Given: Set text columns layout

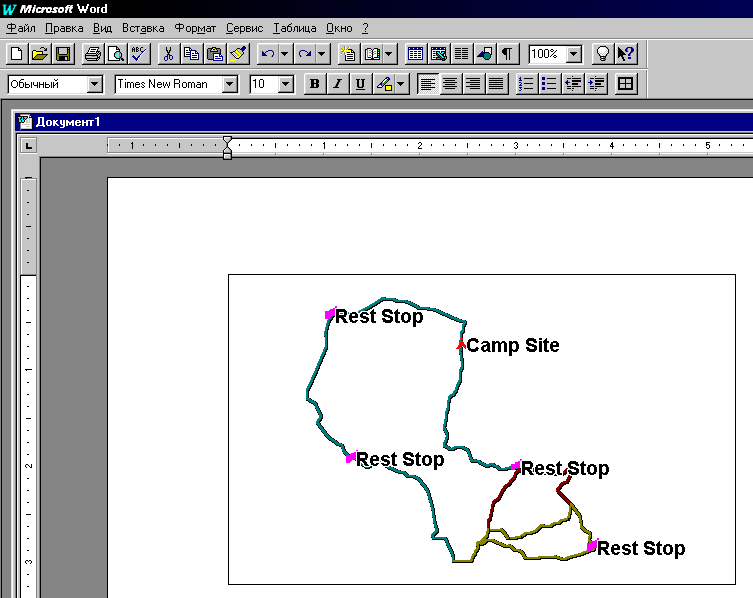Looking at the screenshot, I should click(x=462, y=54).
